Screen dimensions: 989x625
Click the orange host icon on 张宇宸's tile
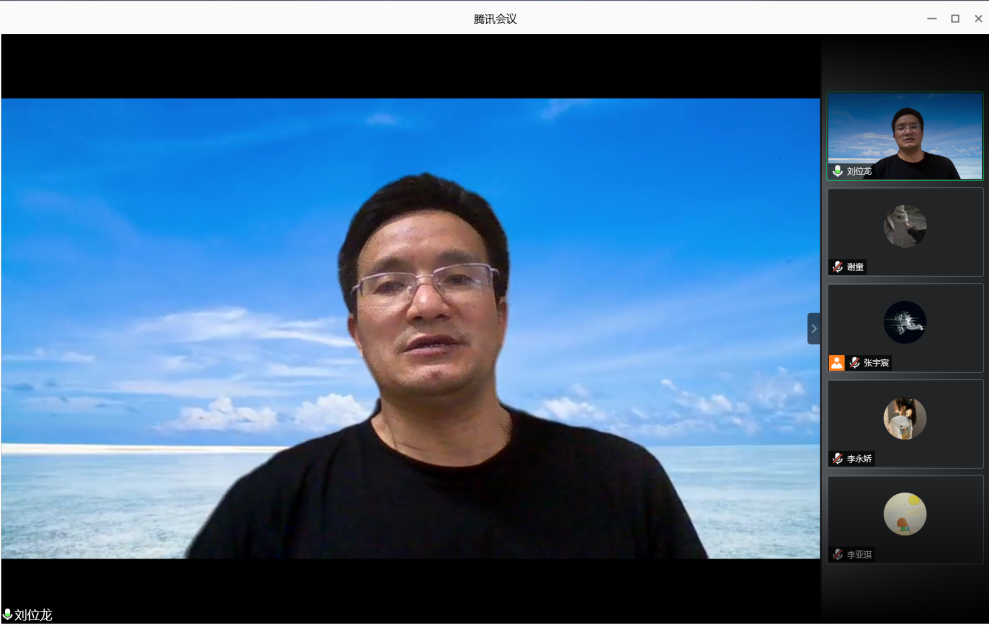point(836,363)
